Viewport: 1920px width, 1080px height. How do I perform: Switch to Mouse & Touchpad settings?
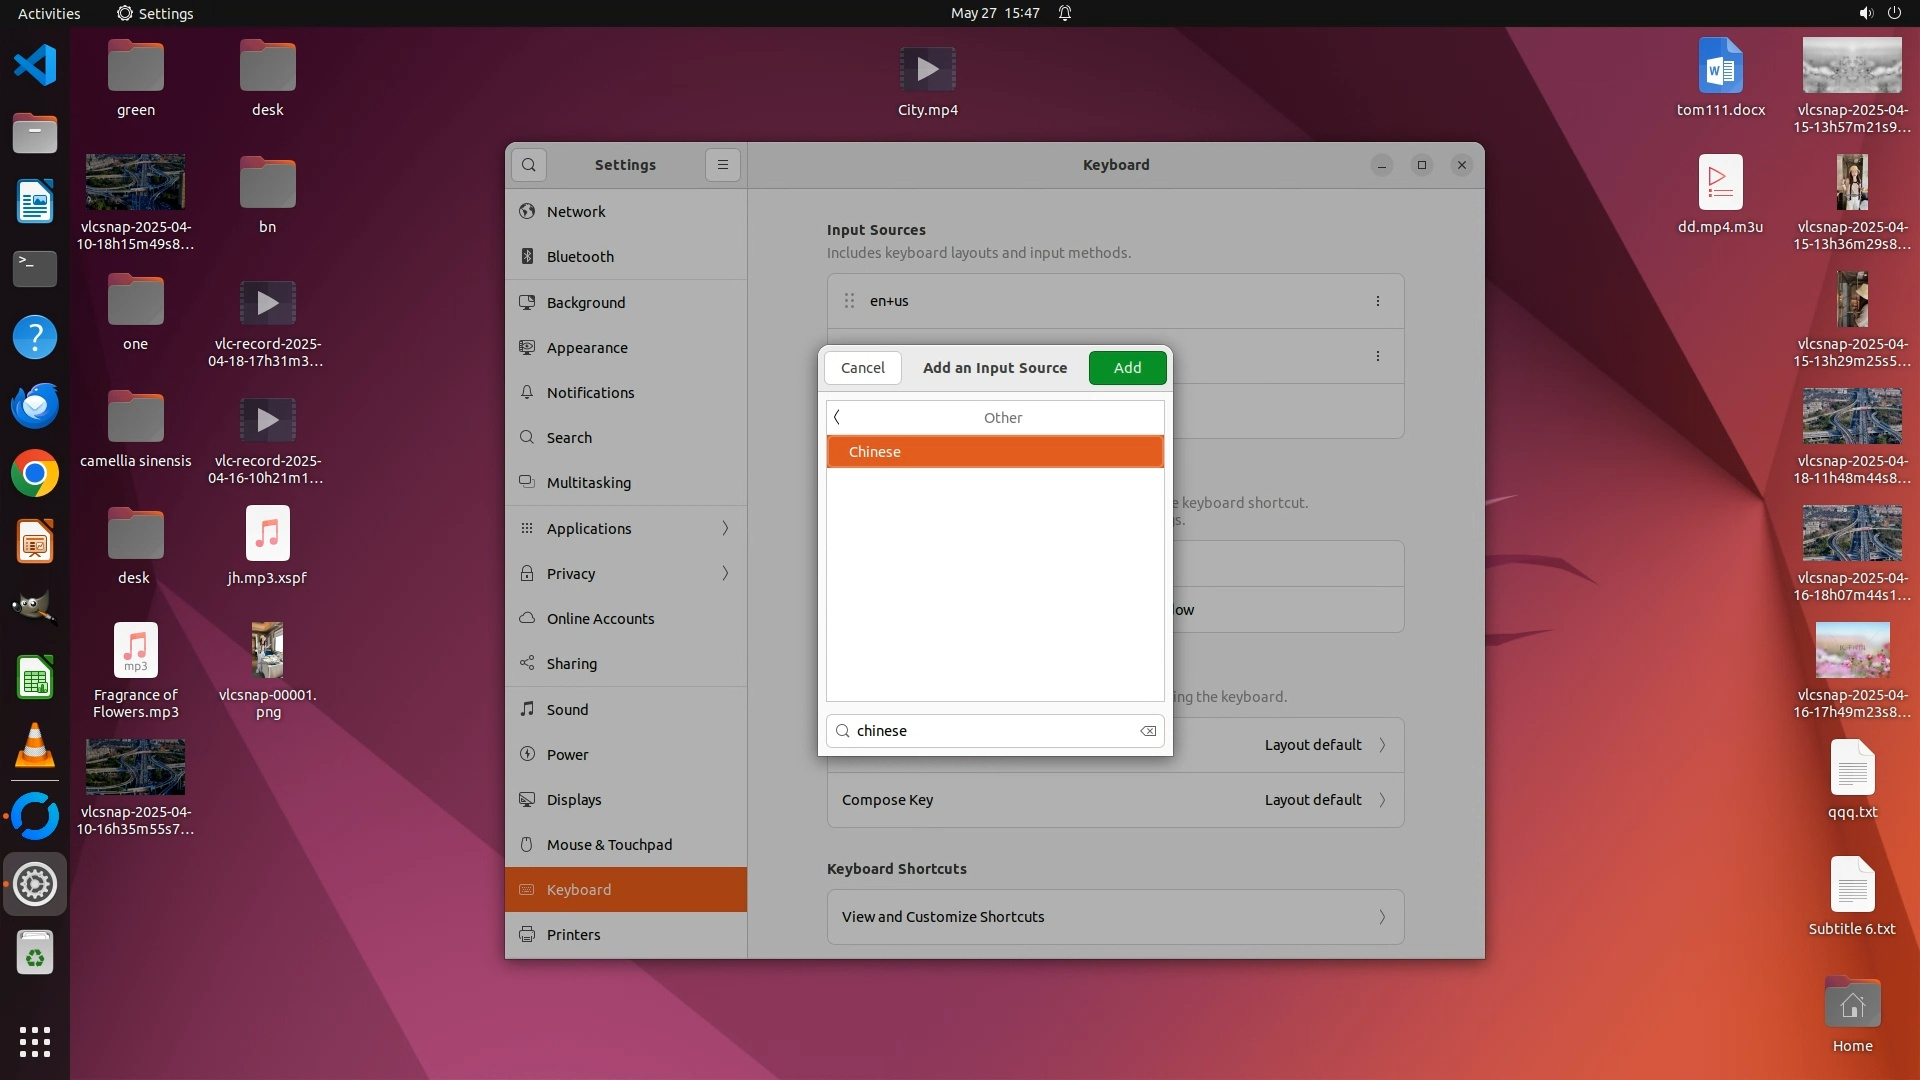click(x=609, y=845)
